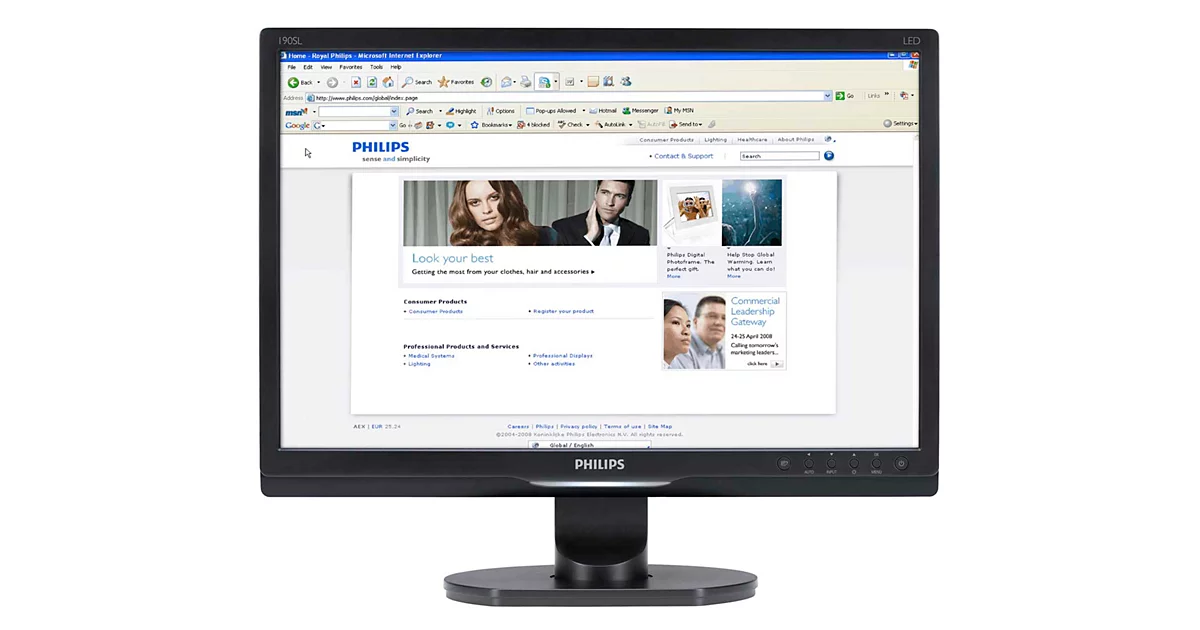This screenshot has width=1200, height=630.
Task: Open Hotmail from the MSN toolbar
Action: [x=603, y=111]
